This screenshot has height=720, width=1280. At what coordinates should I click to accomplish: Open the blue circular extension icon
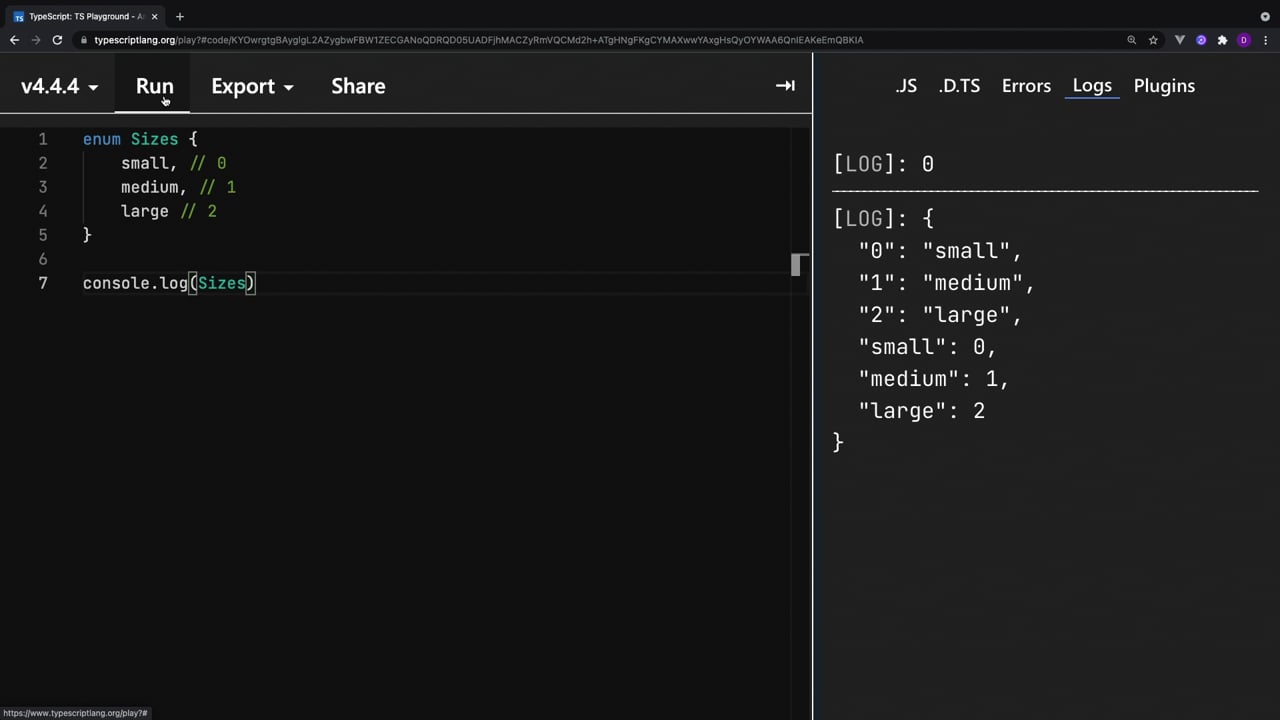(1201, 40)
